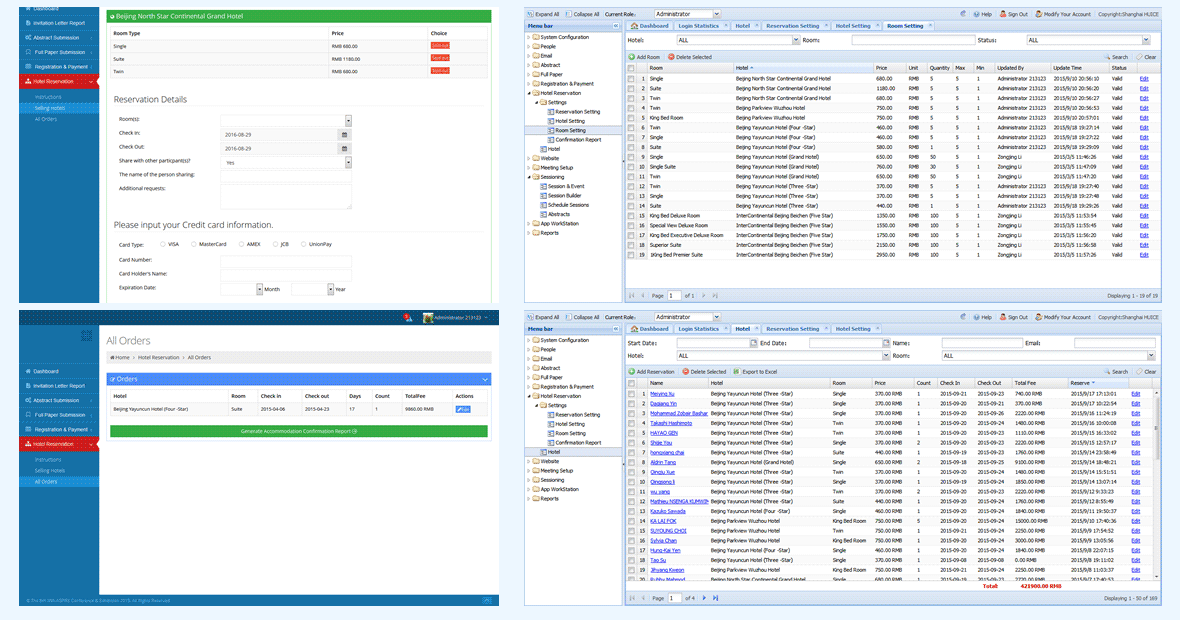Select the MasterCard radio option
This screenshot has height=620, width=1180.
(193, 245)
